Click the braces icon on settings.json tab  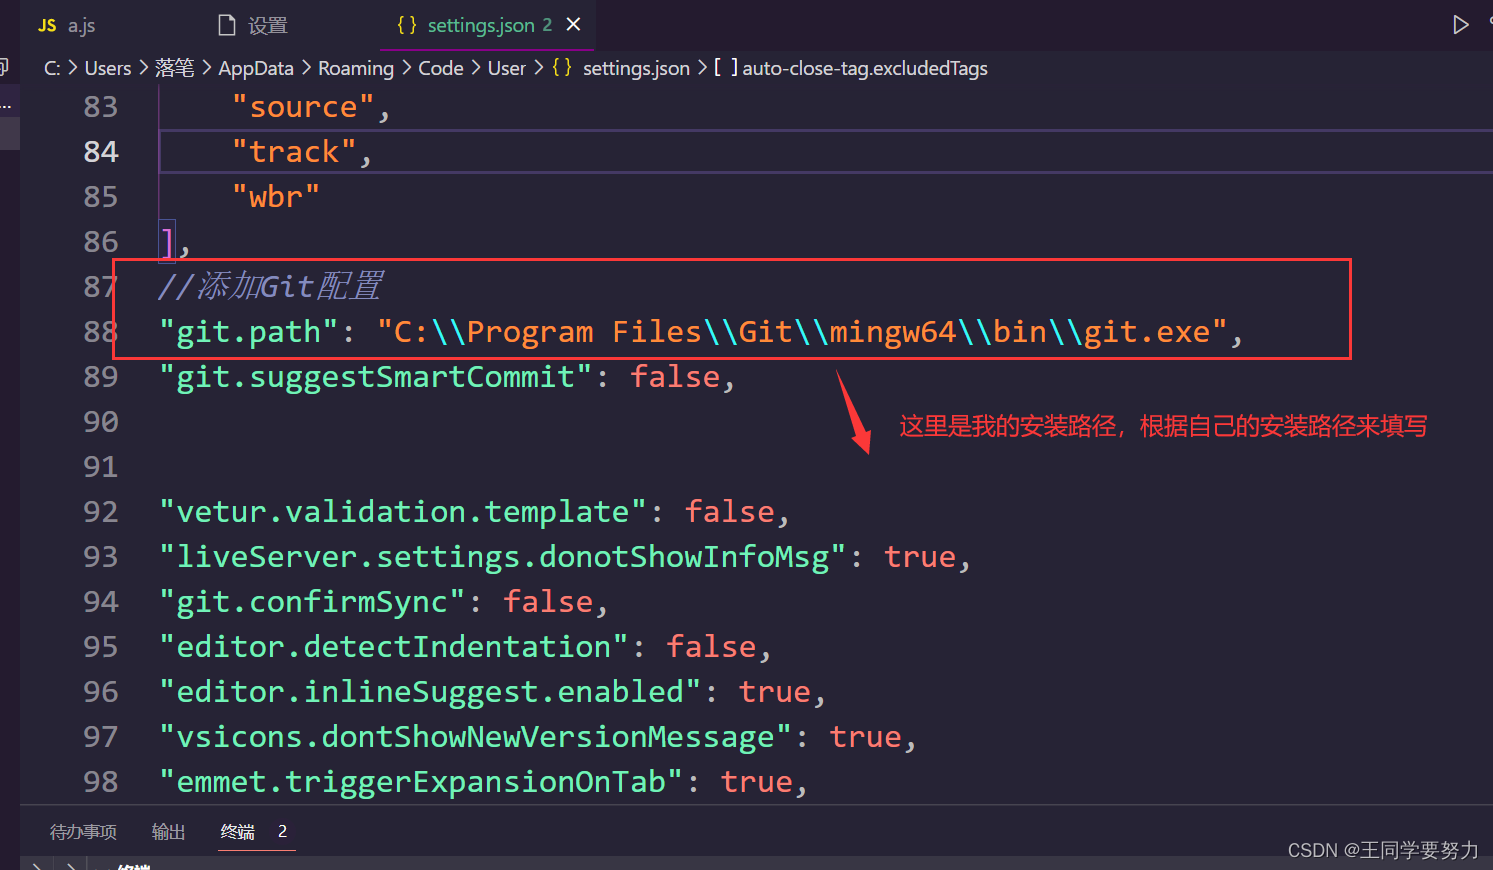point(407,25)
